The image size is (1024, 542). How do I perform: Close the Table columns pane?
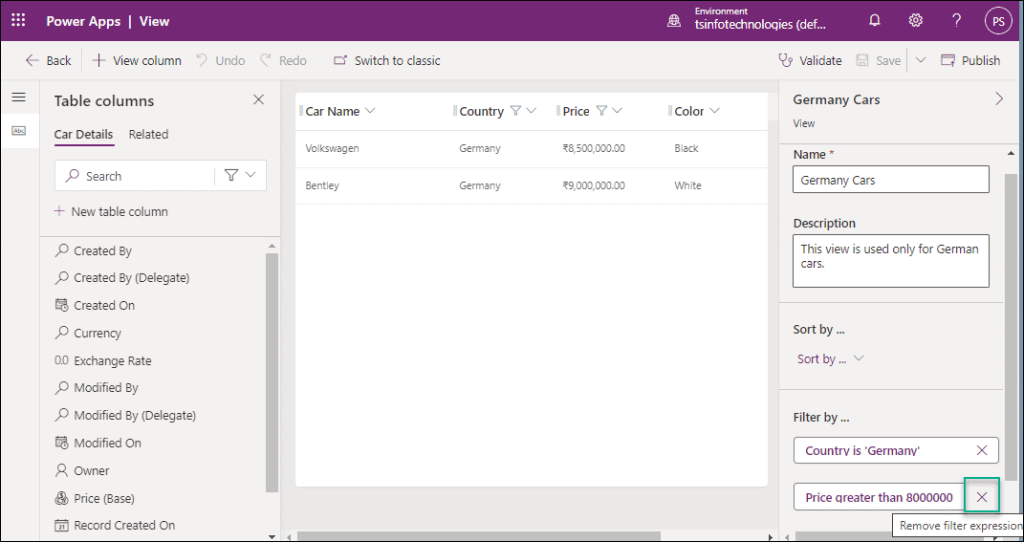click(x=259, y=100)
